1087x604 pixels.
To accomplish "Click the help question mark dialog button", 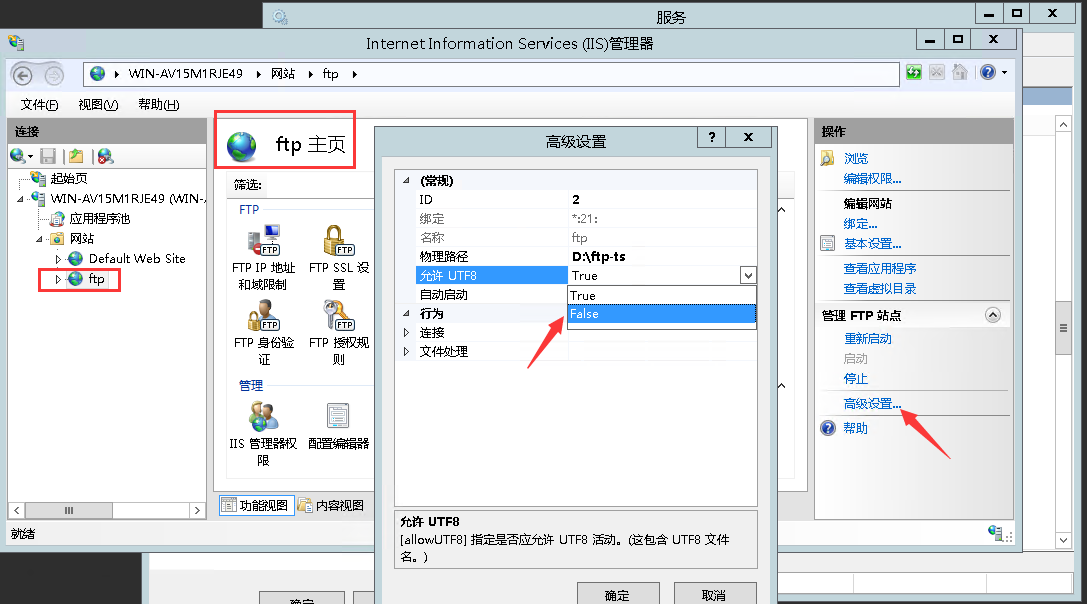I will click(712, 138).
